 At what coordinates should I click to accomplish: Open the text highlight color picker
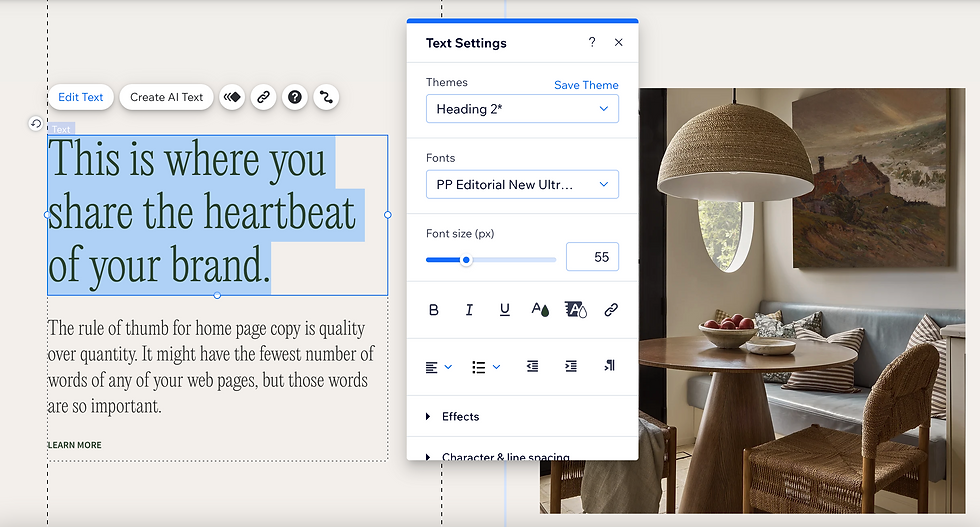[576, 309]
